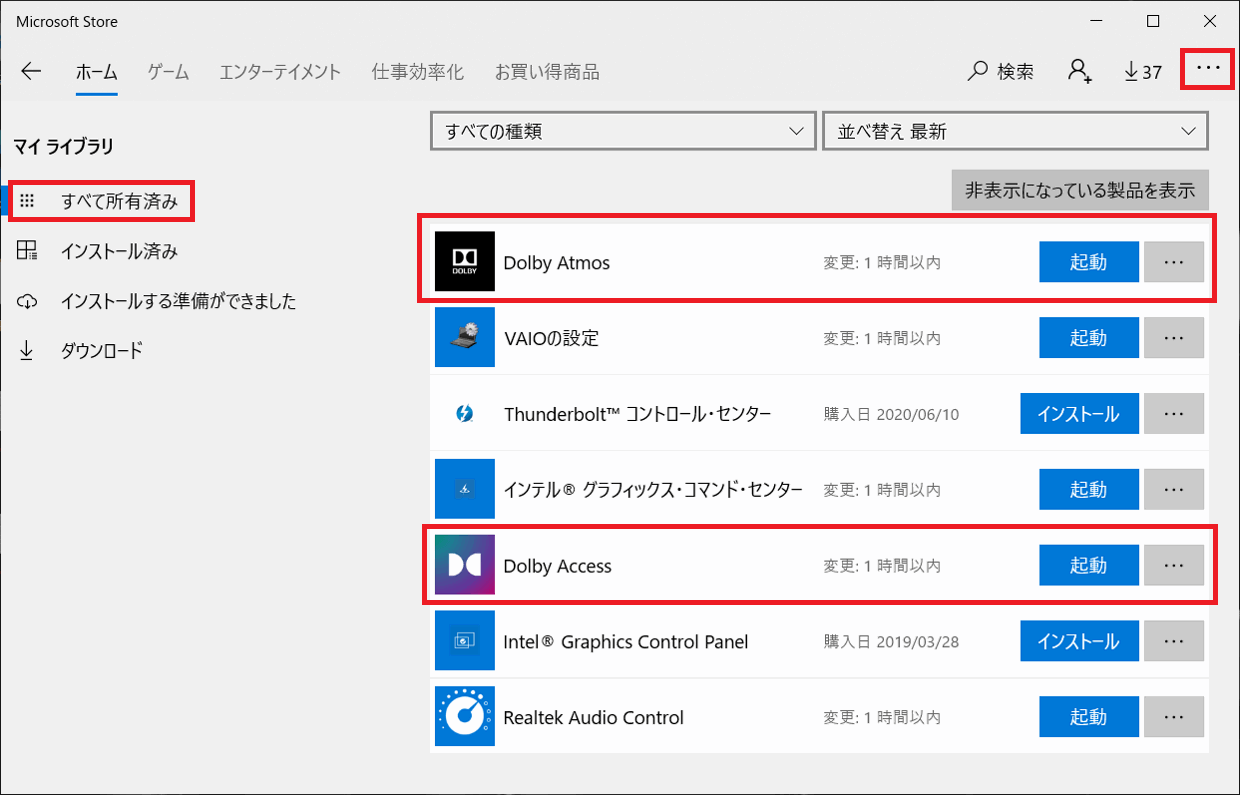The height and width of the screenshot is (795, 1240).
Task: Click the Realtek Audio Control name
Action: click(594, 718)
